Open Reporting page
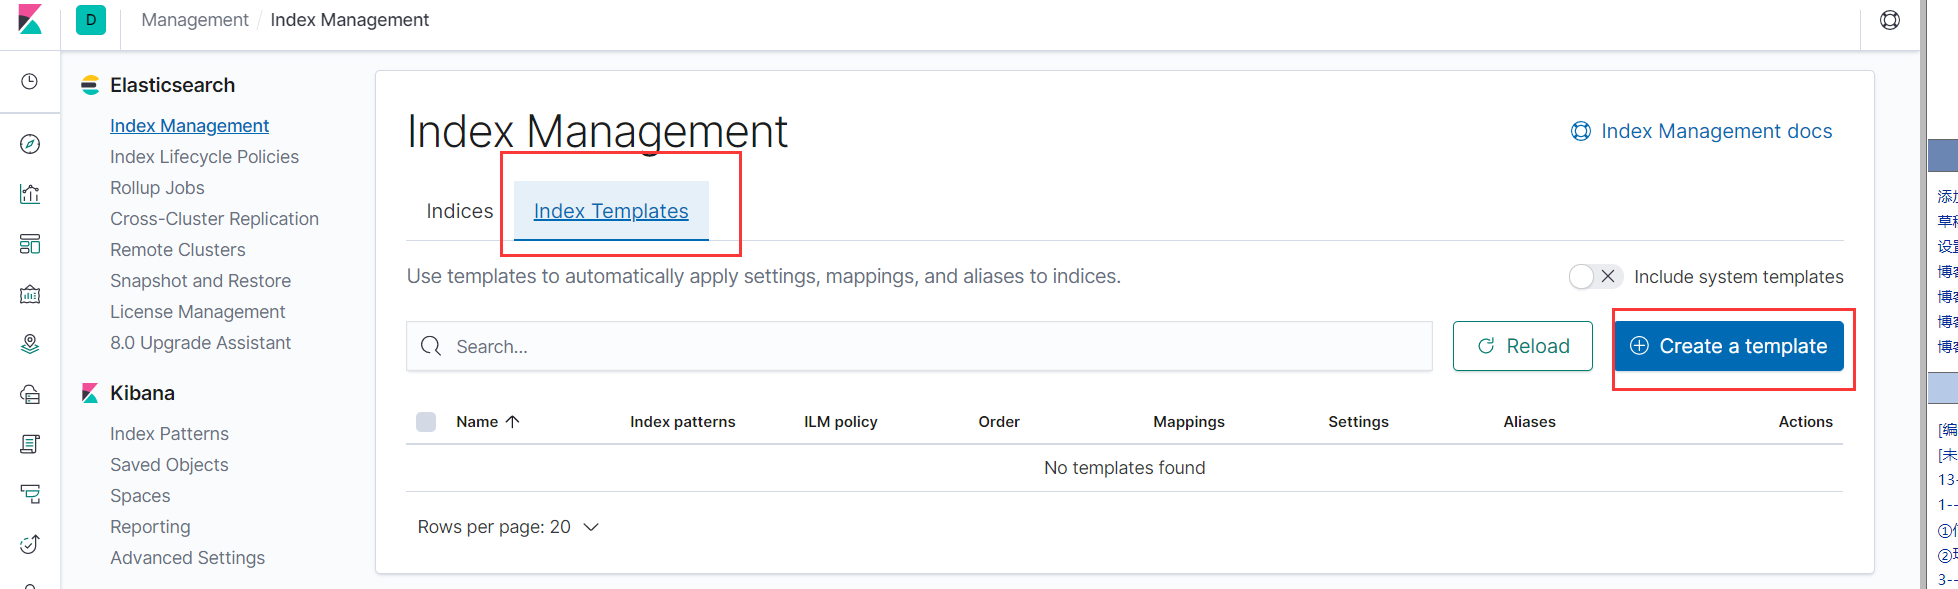Image resolution: width=1958 pixels, height=589 pixels. pyautogui.click(x=150, y=527)
